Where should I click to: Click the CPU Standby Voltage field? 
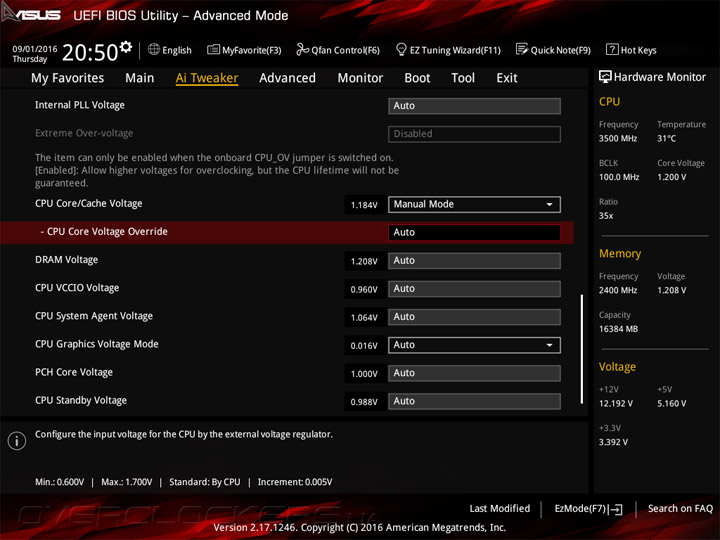point(474,401)
